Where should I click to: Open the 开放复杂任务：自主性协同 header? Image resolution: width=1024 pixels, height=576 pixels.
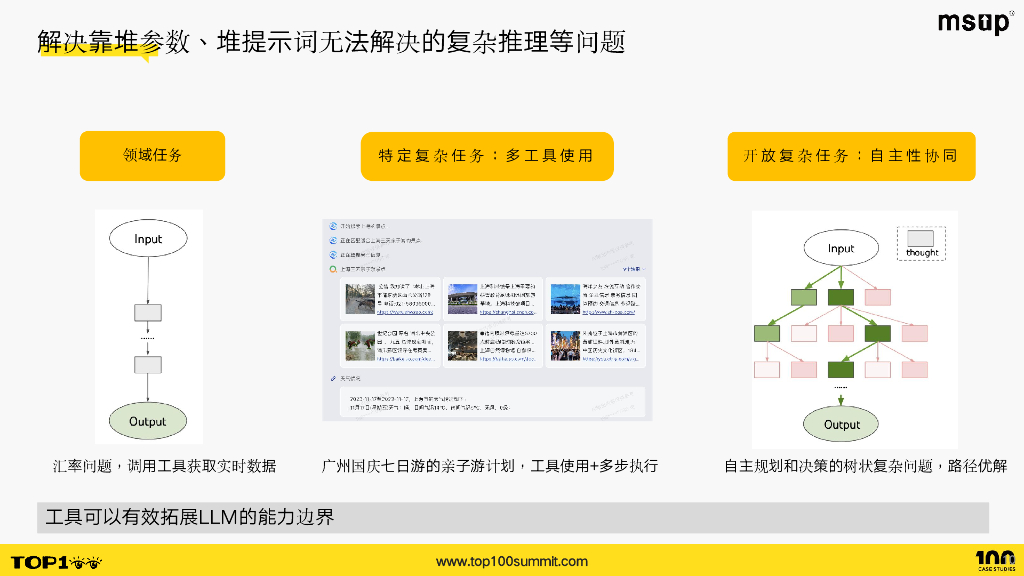850,156
